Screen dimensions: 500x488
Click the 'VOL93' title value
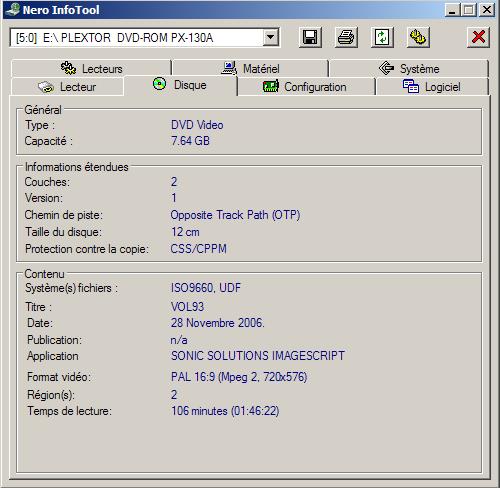pos(187,306)
